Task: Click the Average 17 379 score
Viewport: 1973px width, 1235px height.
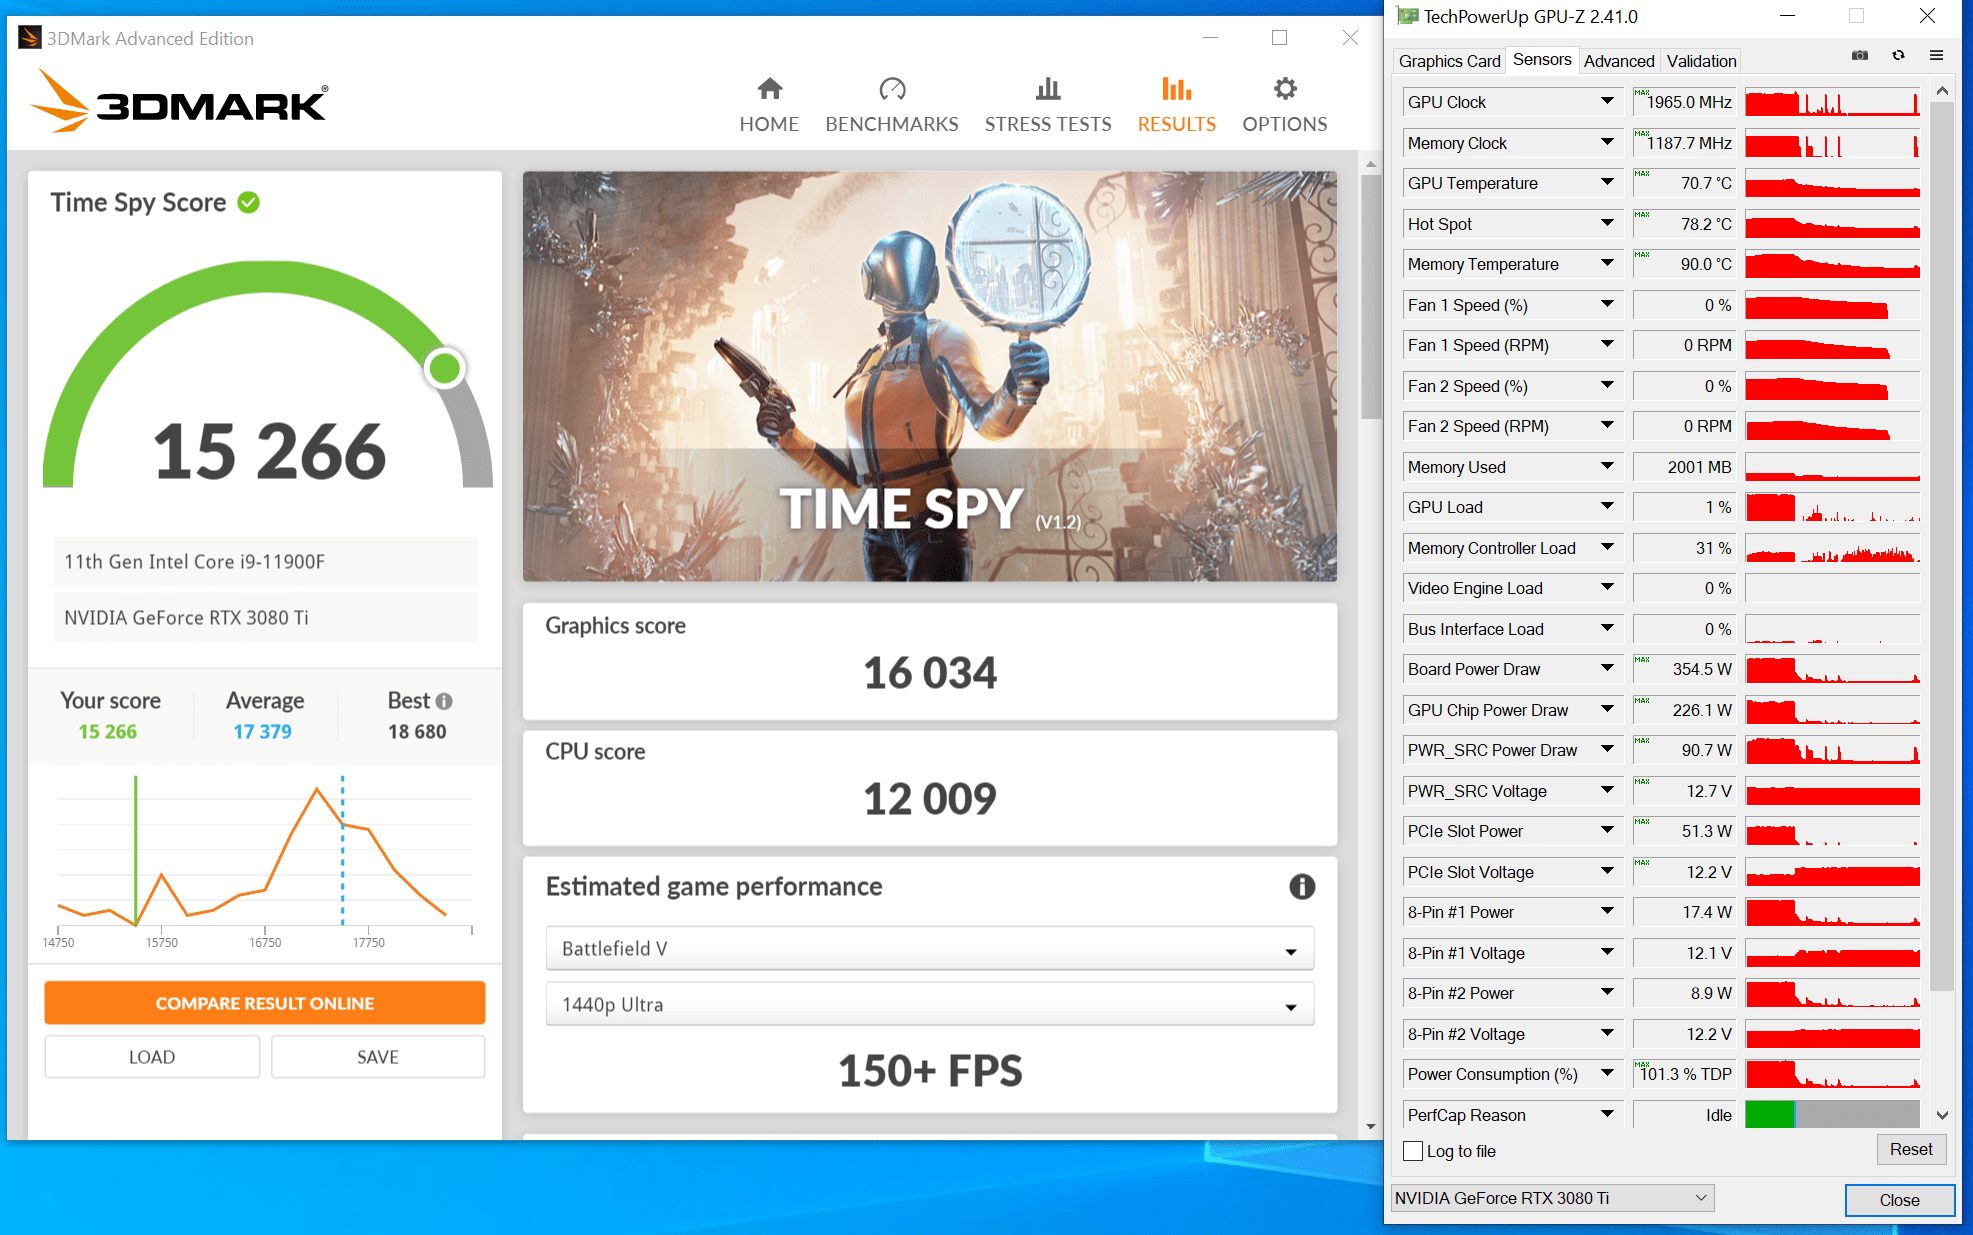Action: [x=263, y=732]
